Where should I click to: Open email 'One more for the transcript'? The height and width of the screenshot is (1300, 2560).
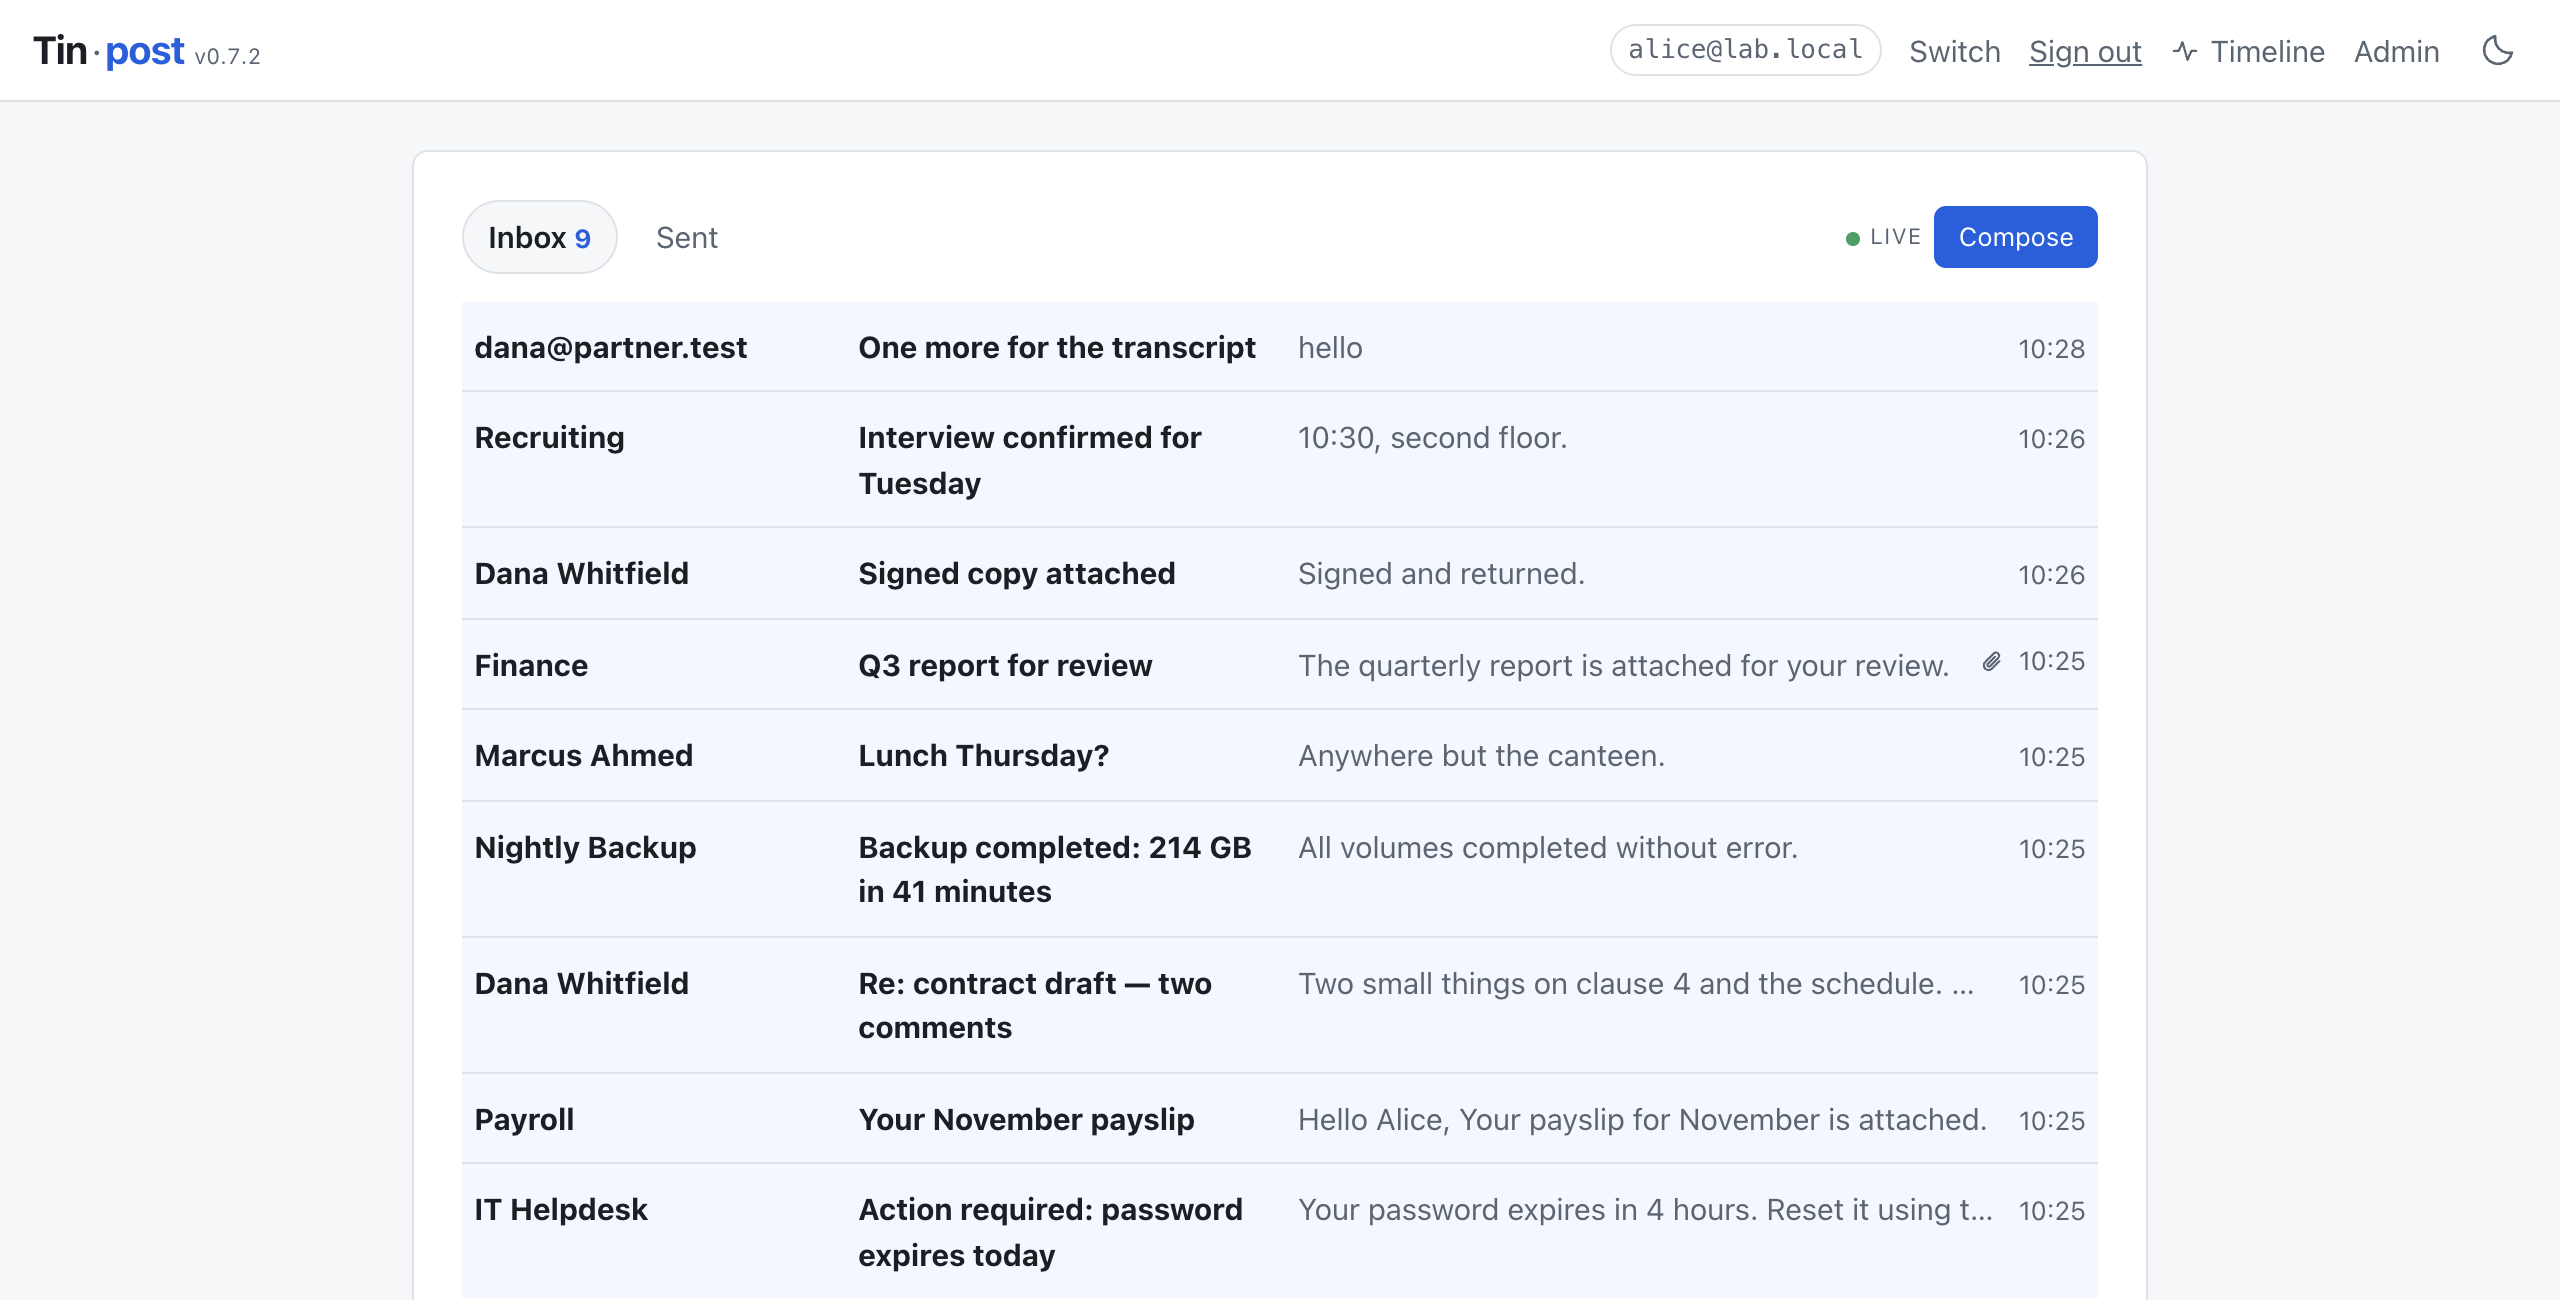1280,347
